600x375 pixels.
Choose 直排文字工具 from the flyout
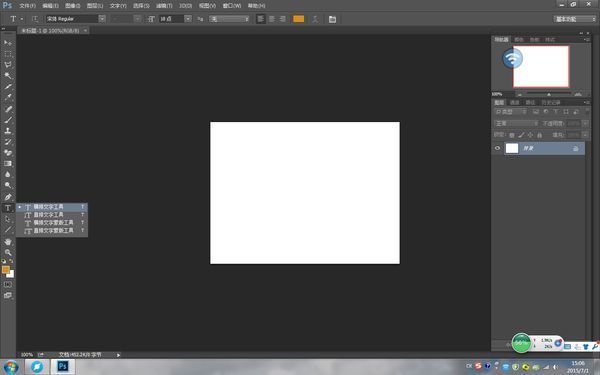[x=52, y=215]
